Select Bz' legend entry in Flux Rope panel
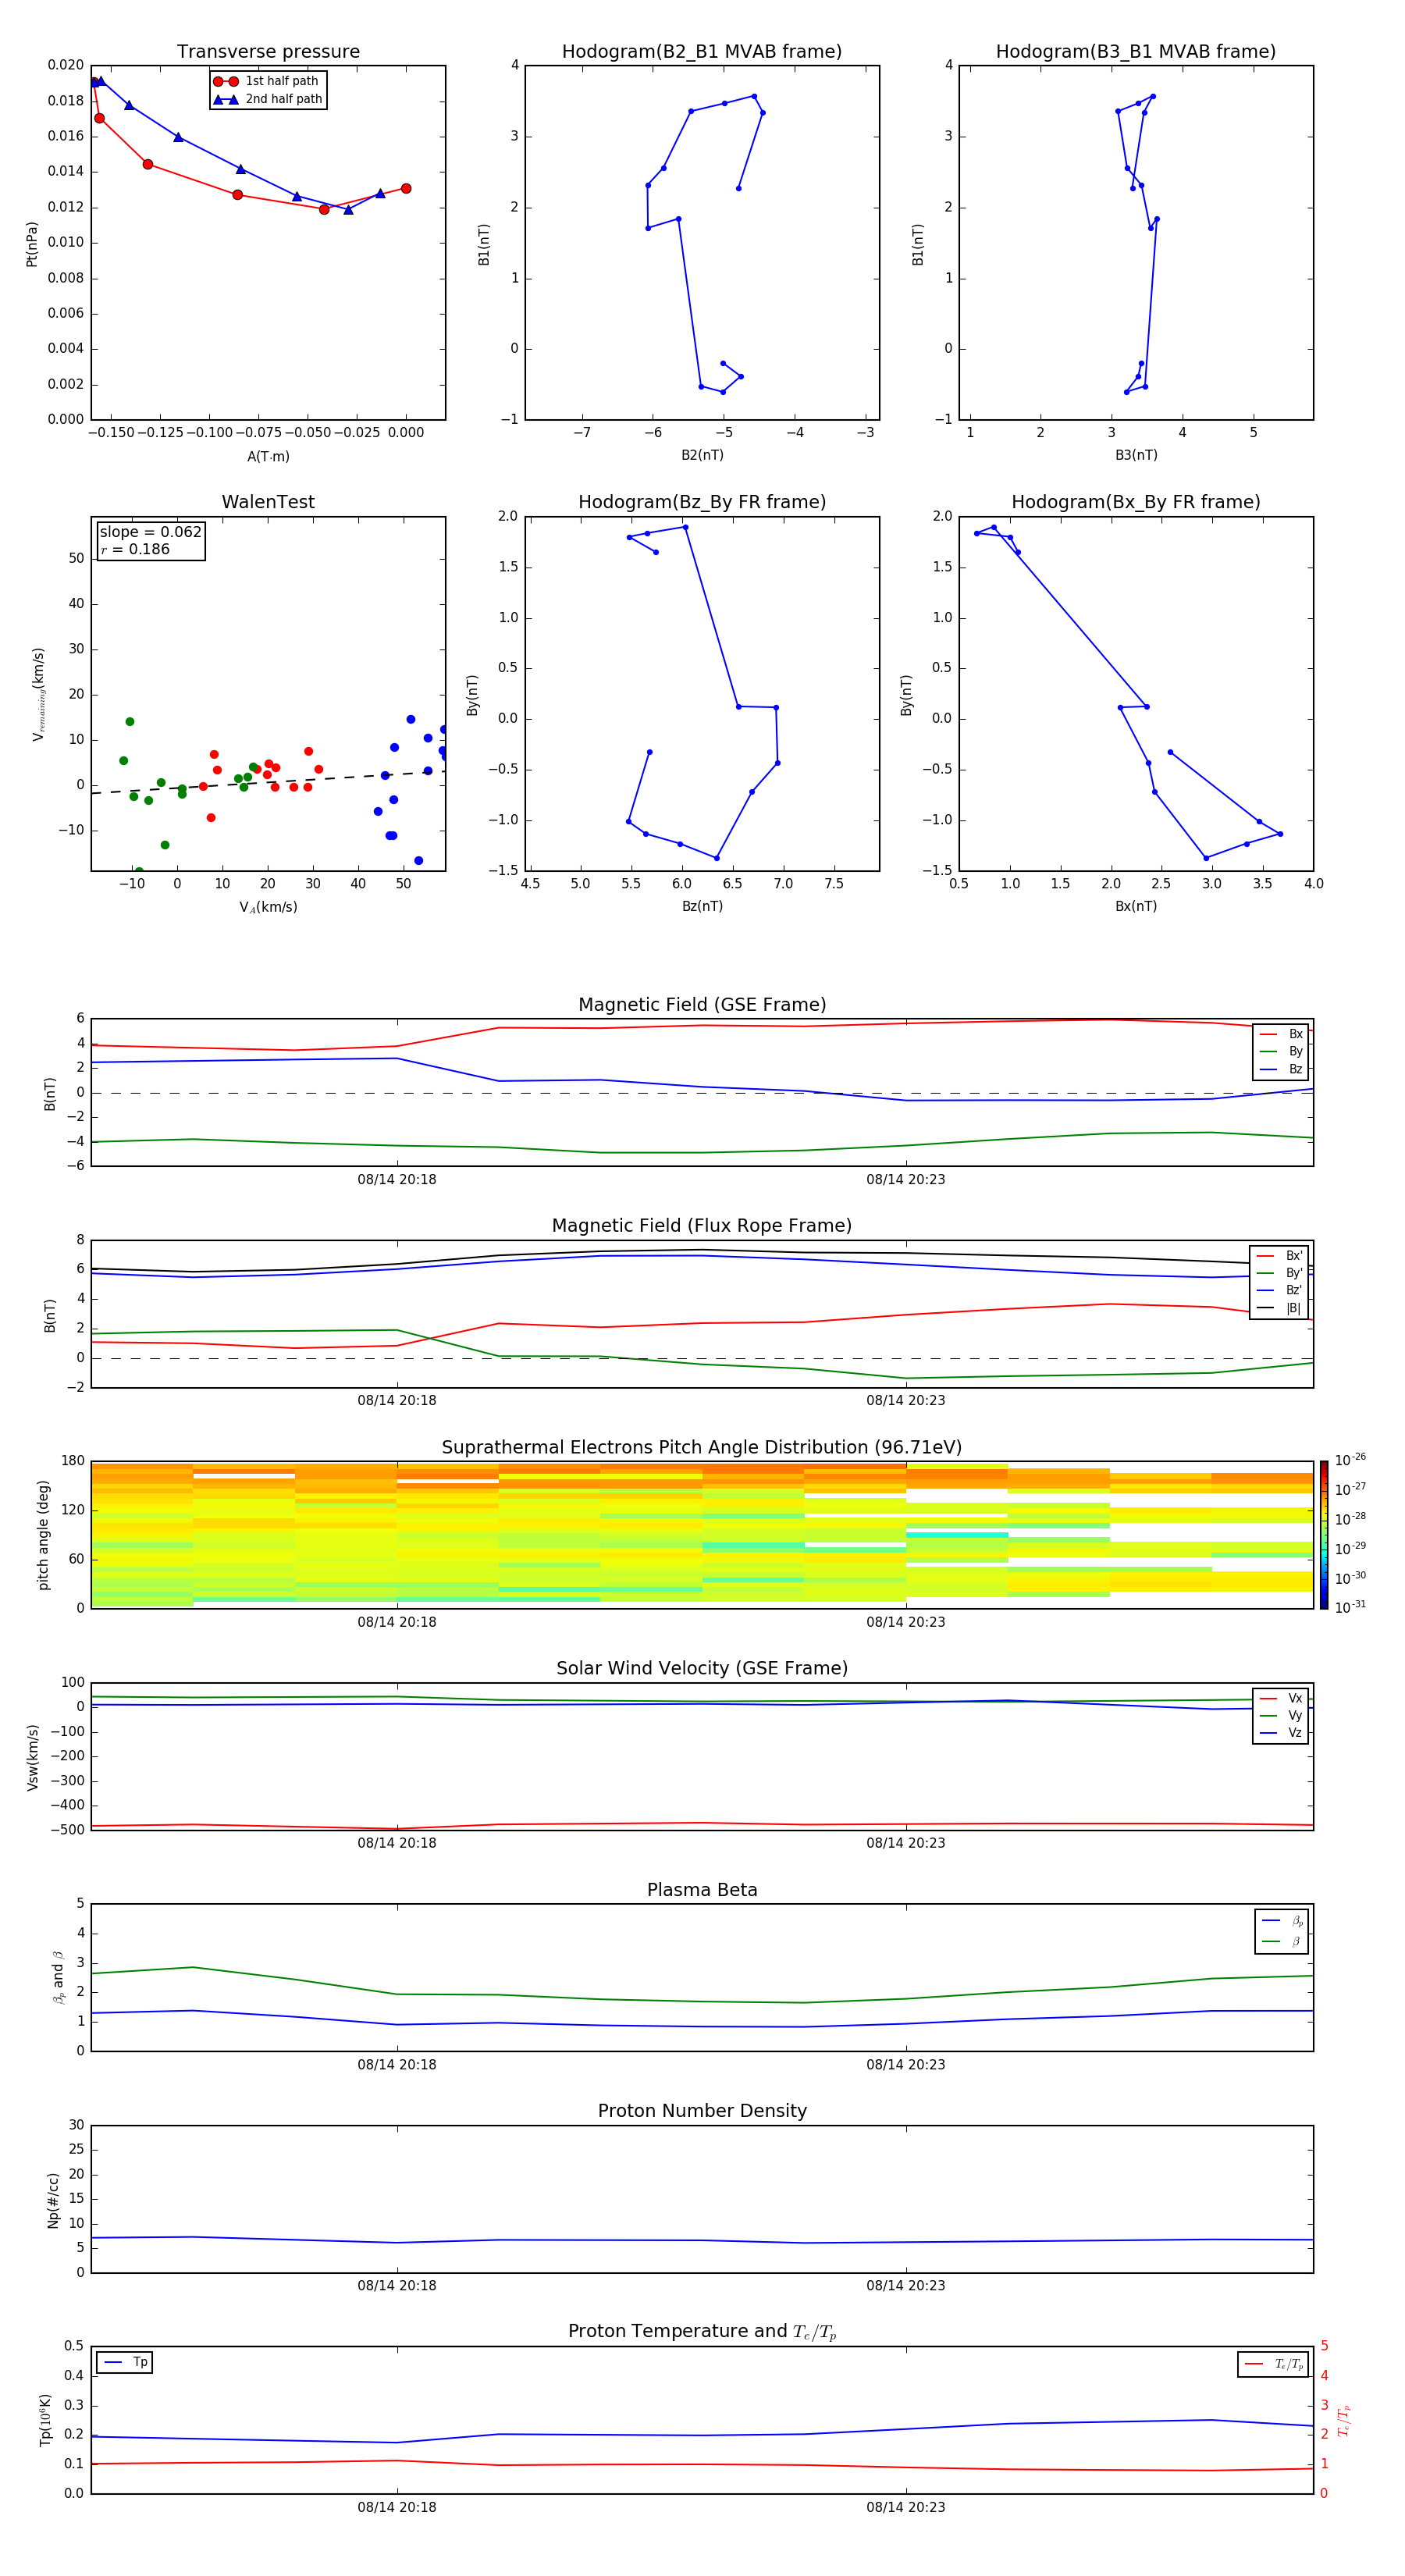Viewport: 1405px width, 2576px height. click(x=1280, y=1290)
